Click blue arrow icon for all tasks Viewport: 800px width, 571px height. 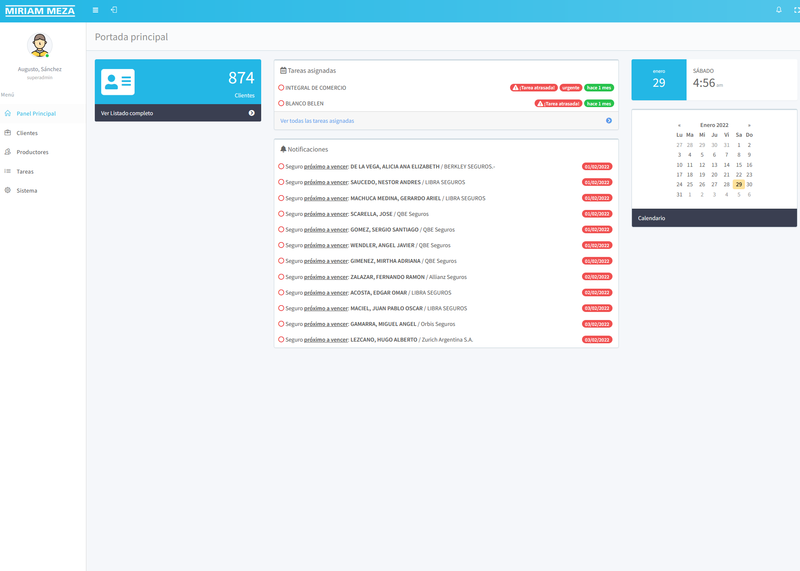(609, 121)
